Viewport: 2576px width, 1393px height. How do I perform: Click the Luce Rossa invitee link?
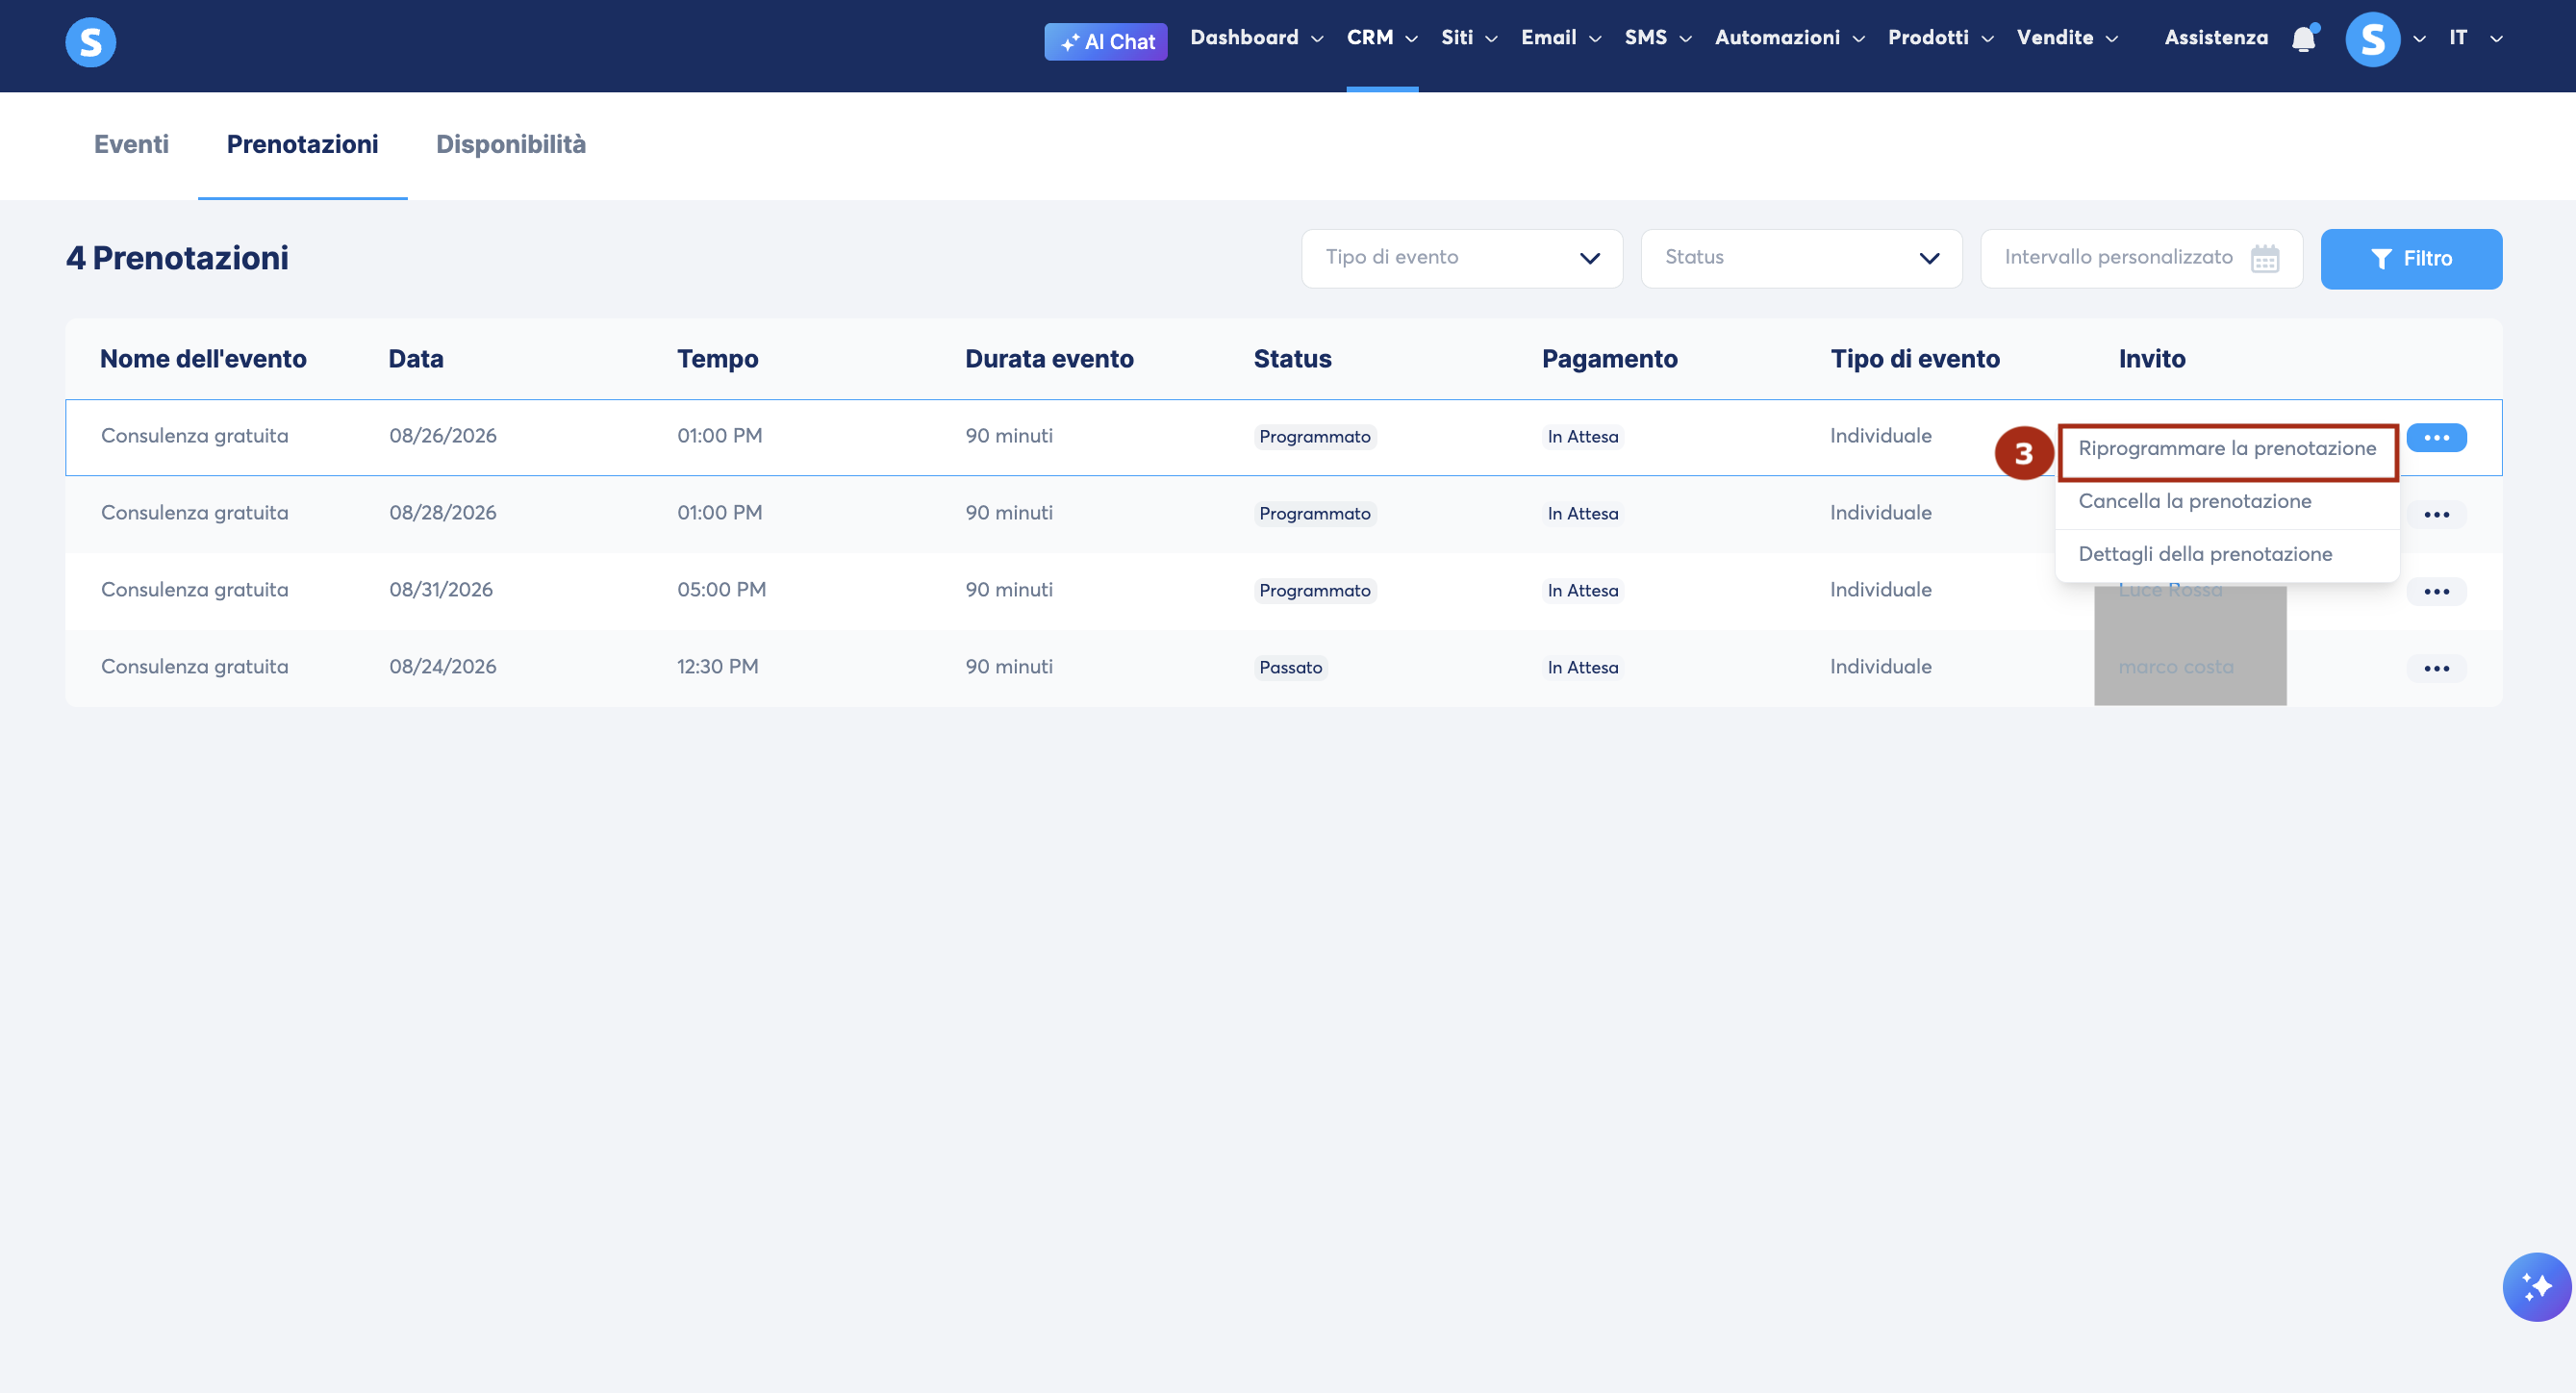coord(2170,590)
